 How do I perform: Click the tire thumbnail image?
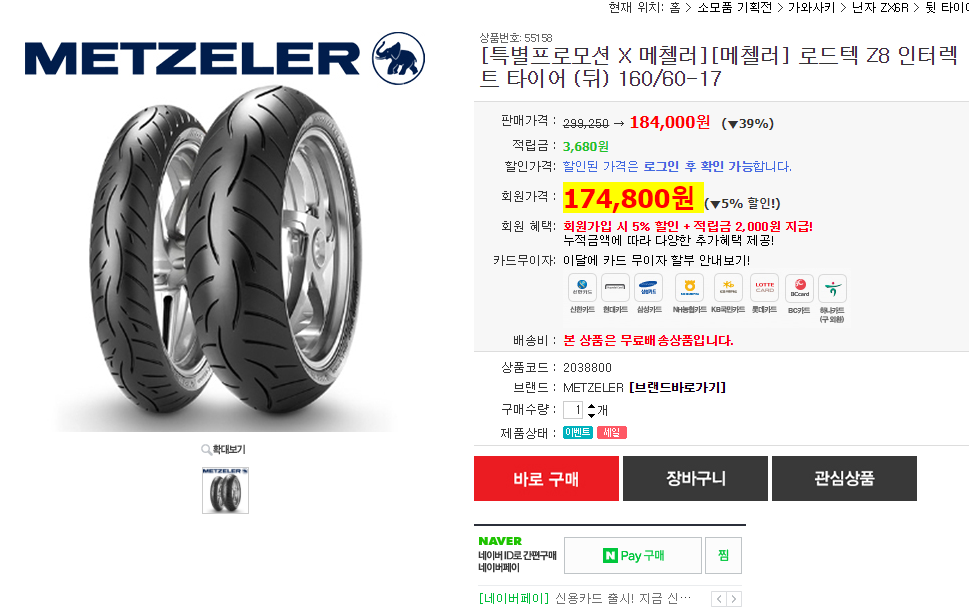(226, 490)
